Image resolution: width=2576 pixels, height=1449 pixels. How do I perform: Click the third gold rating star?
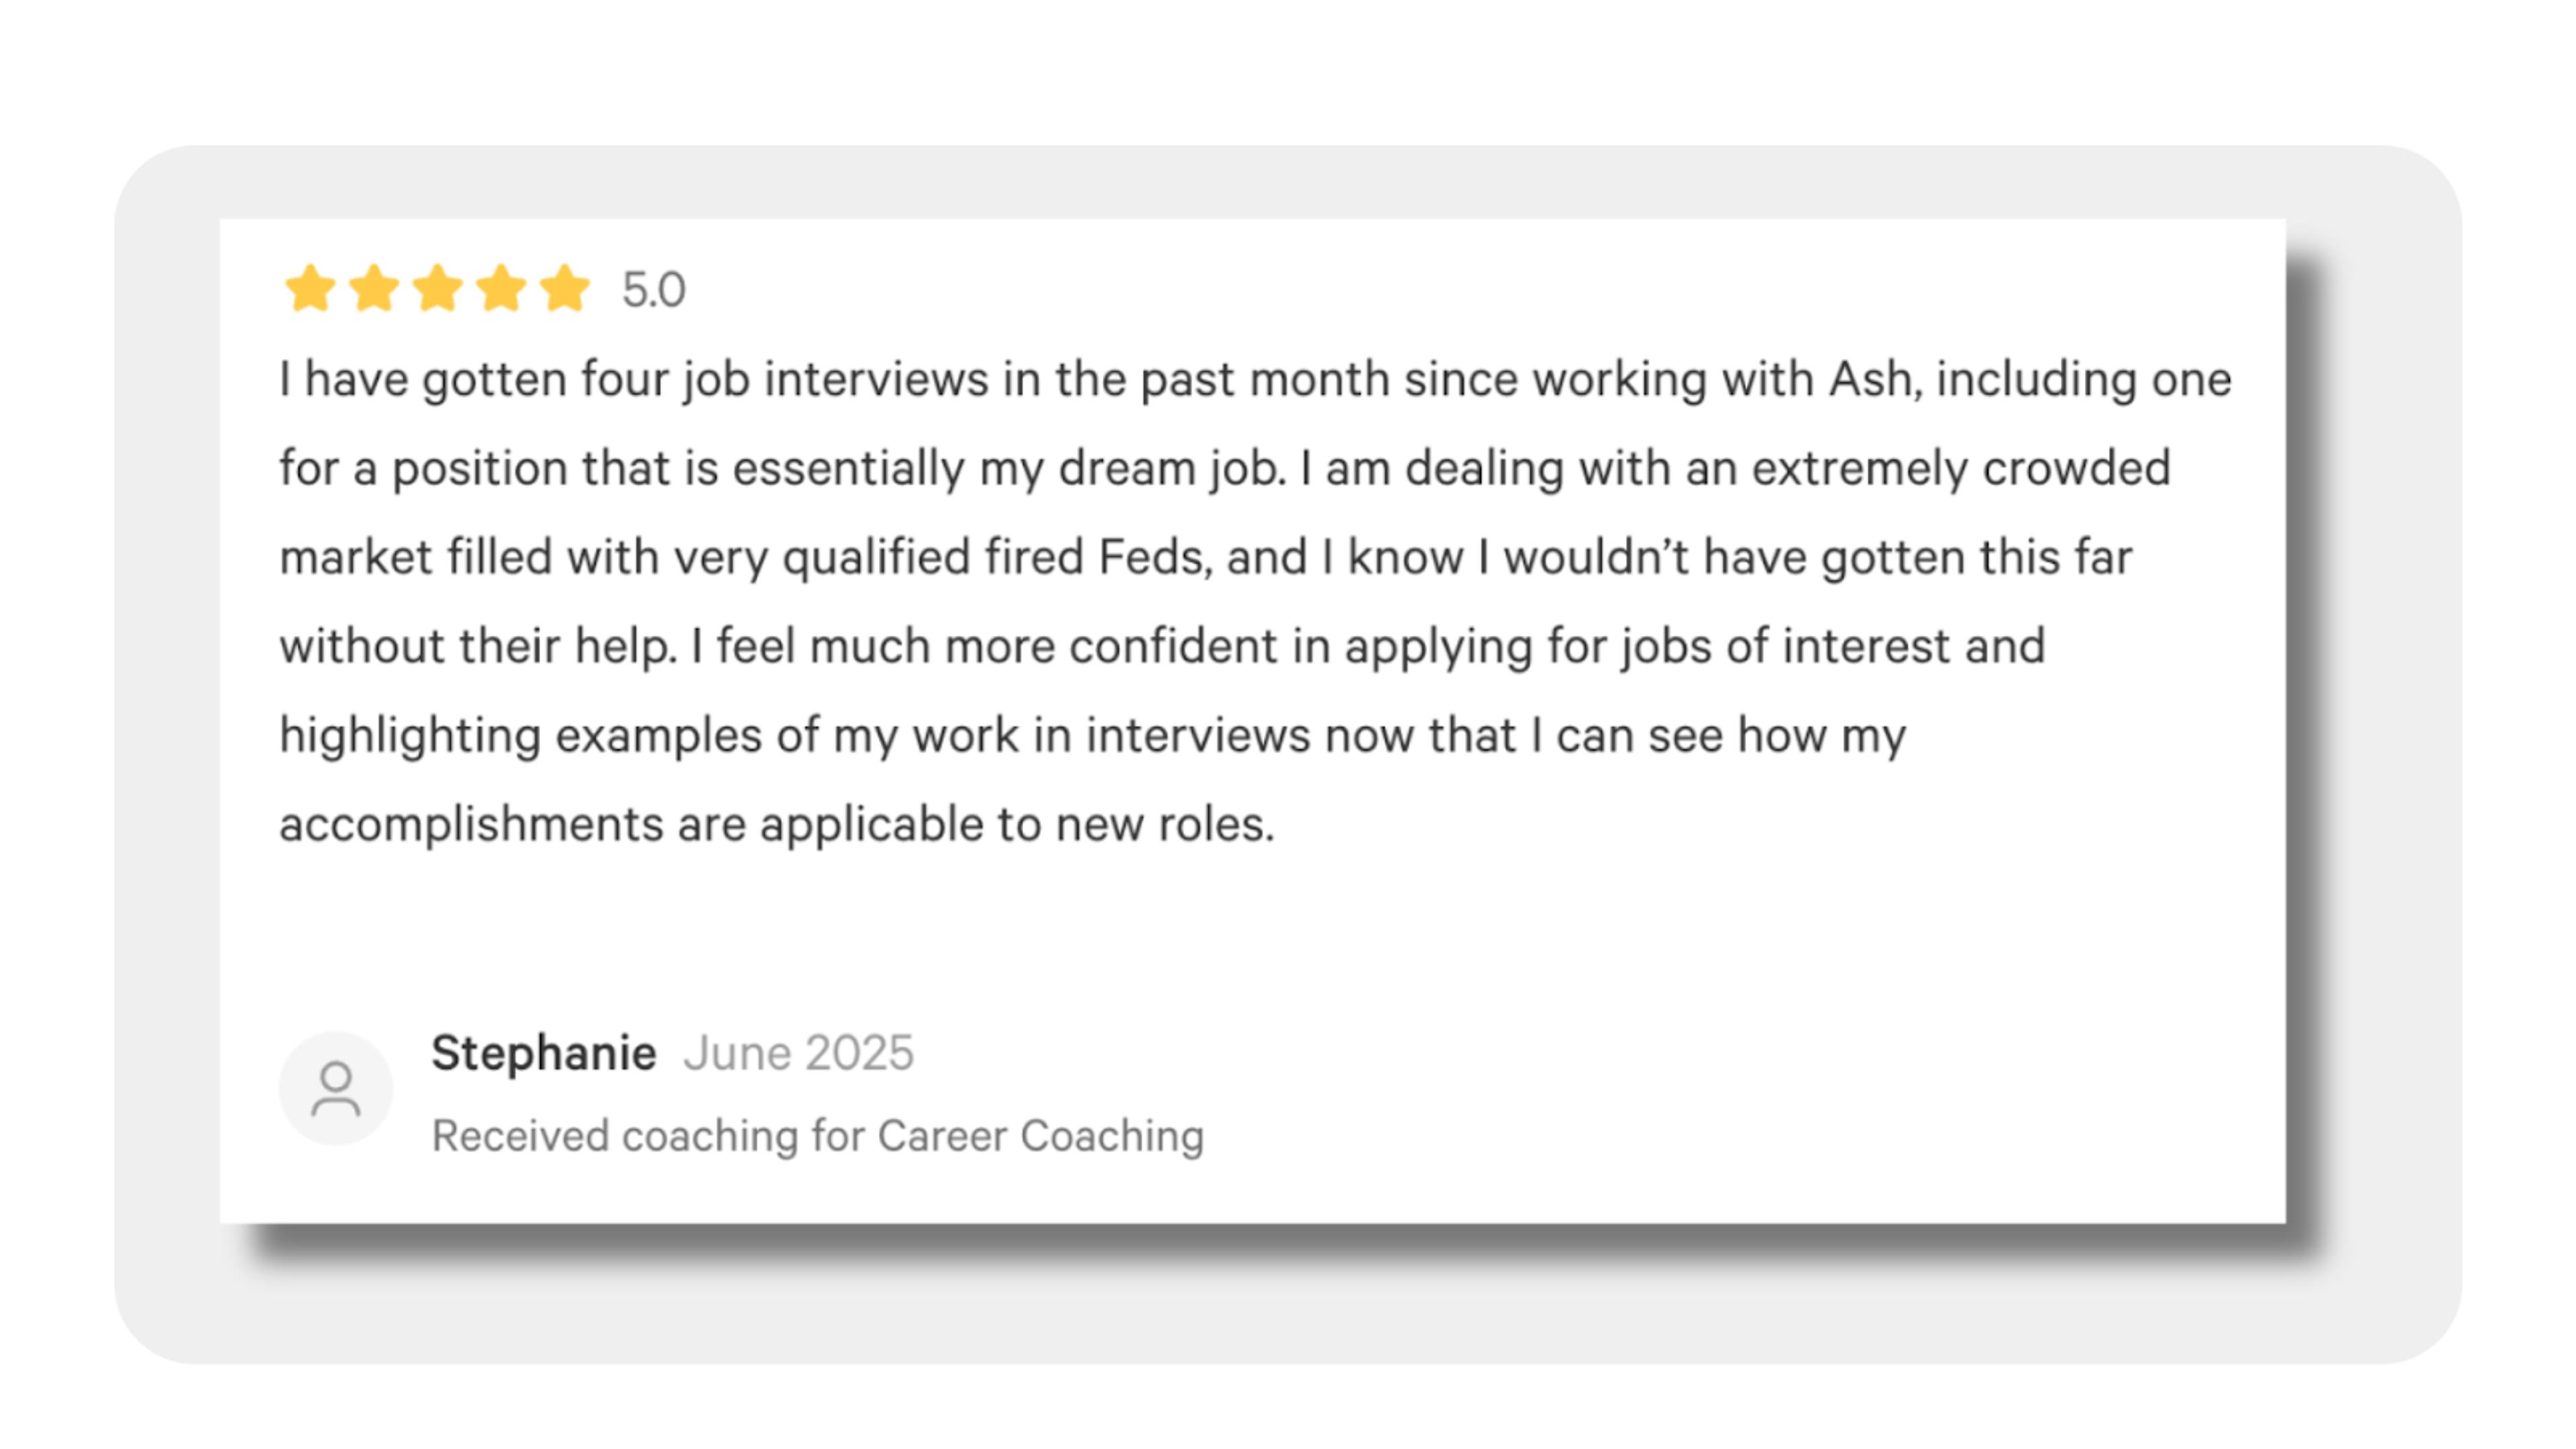pyautogui.click(x=438, y=289)
